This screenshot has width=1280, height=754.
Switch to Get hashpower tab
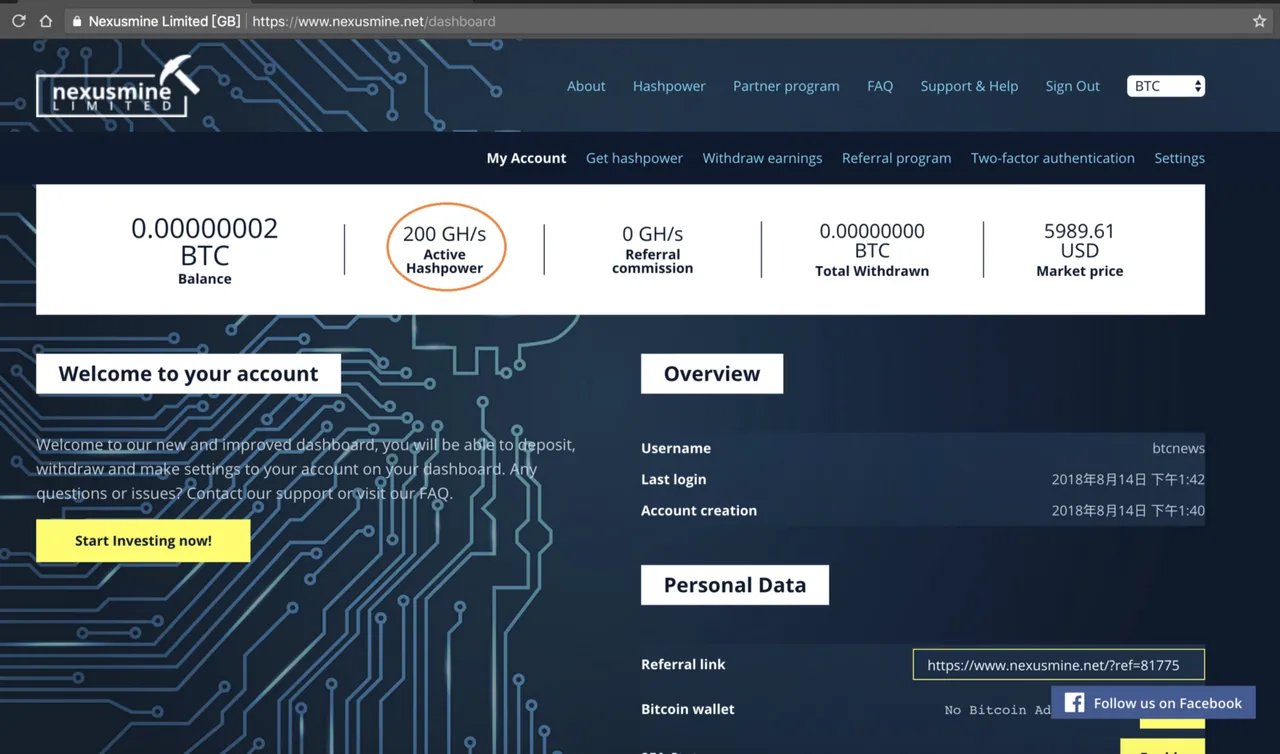coord(634,158)
